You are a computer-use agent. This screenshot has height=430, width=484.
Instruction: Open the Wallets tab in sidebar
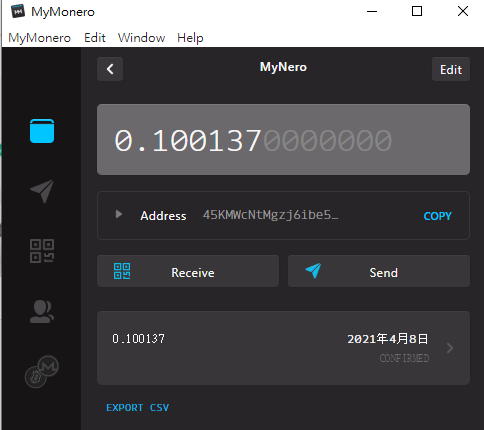(x=42, y=131)
